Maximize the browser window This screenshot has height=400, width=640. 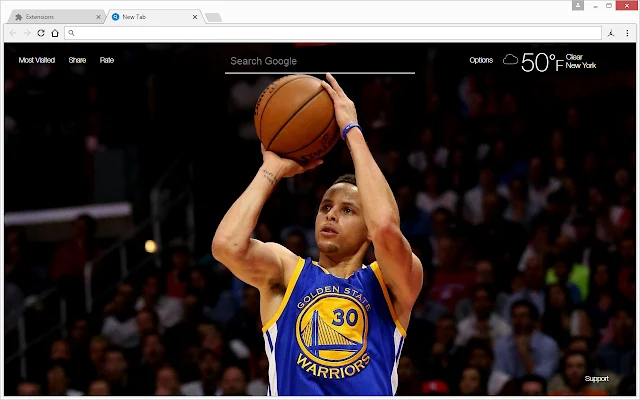609,6
